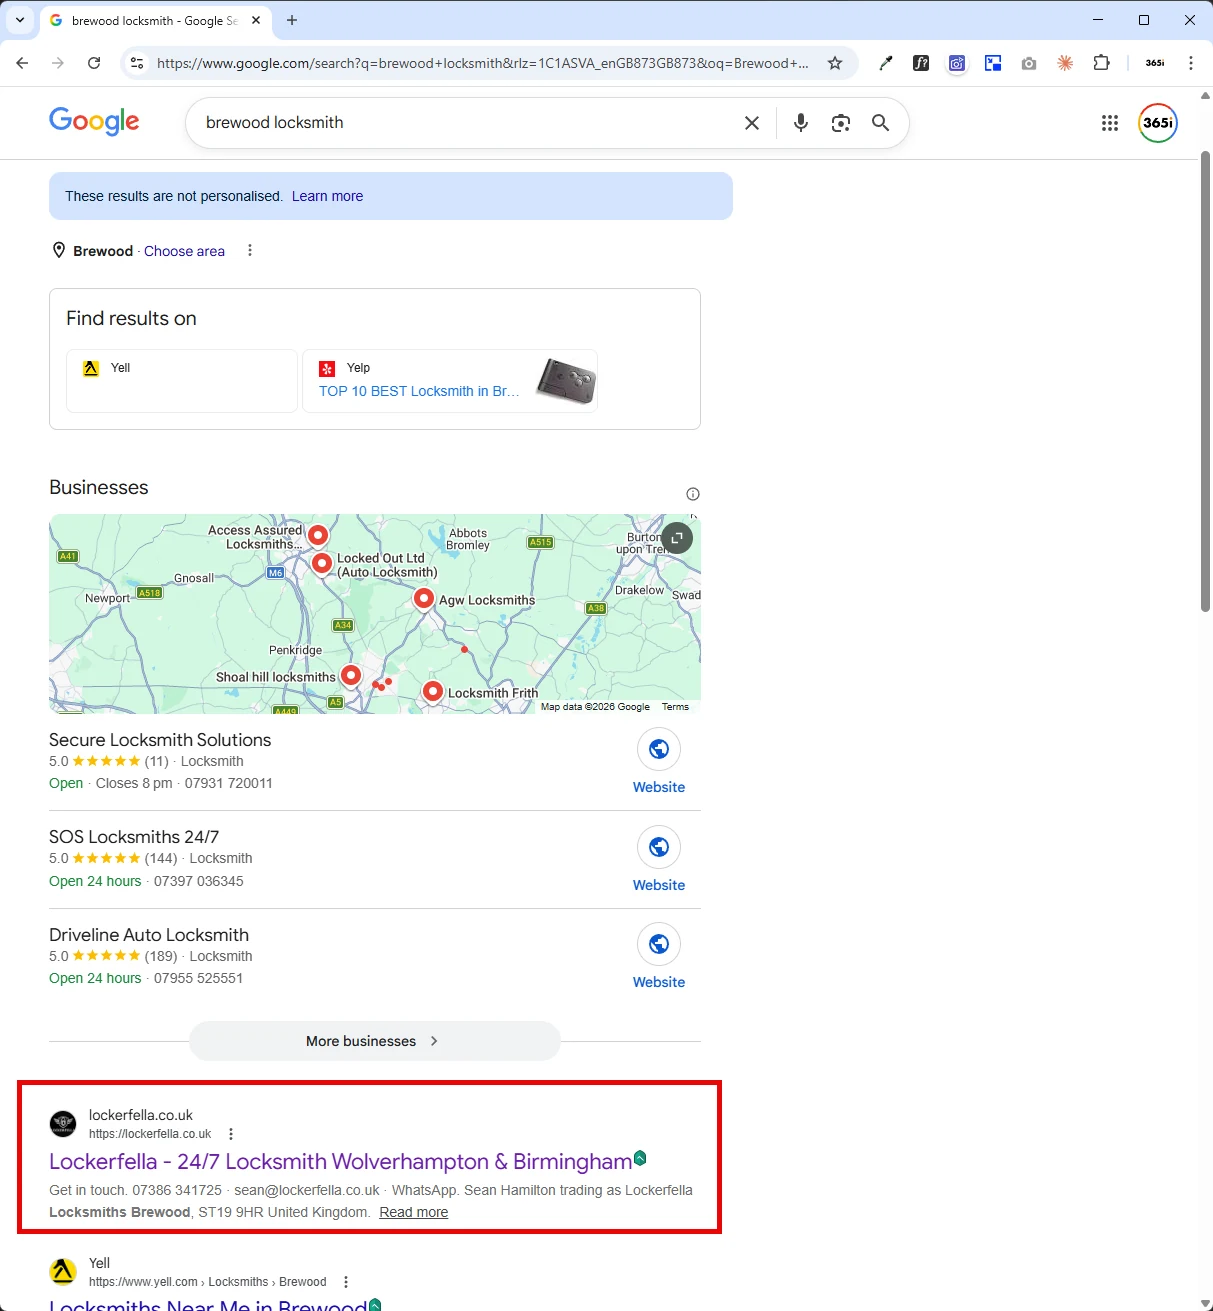Bookmark this page with the star icon
The image size is (1213, 1311).
pyautogui.click(x=835, y=63)
